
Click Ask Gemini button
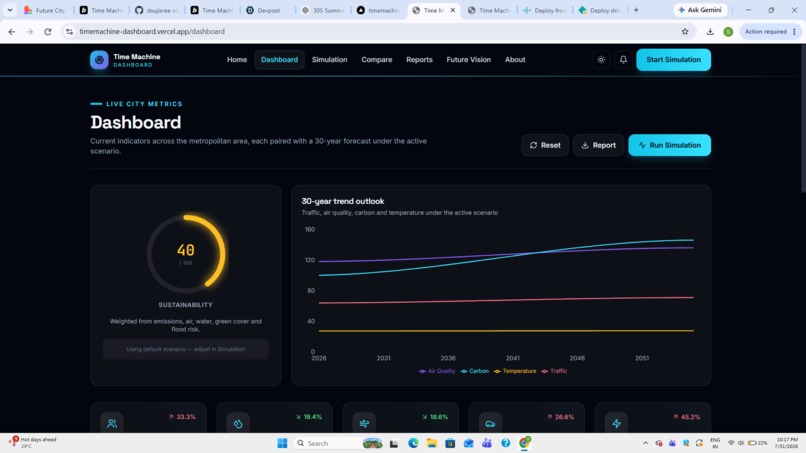pyautogui.click(x=700, y=10)
